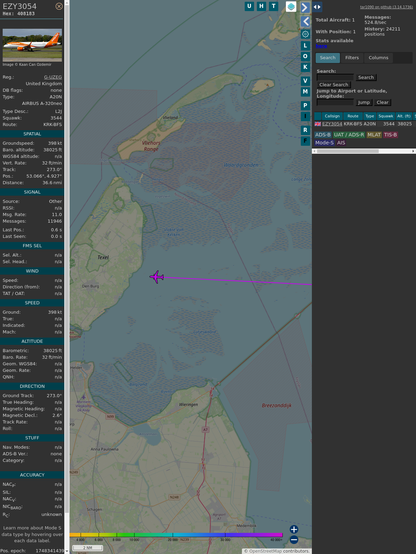Toggle the M map button
The height and width of the screenshot is (554, 416).
[x=305, y=92]
